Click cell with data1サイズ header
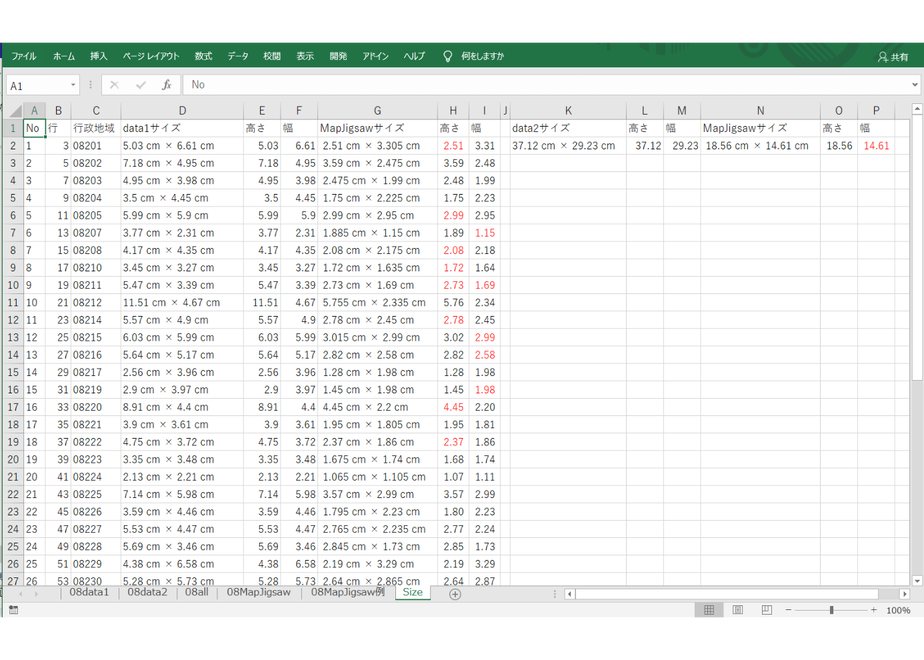 pos(182,128)
